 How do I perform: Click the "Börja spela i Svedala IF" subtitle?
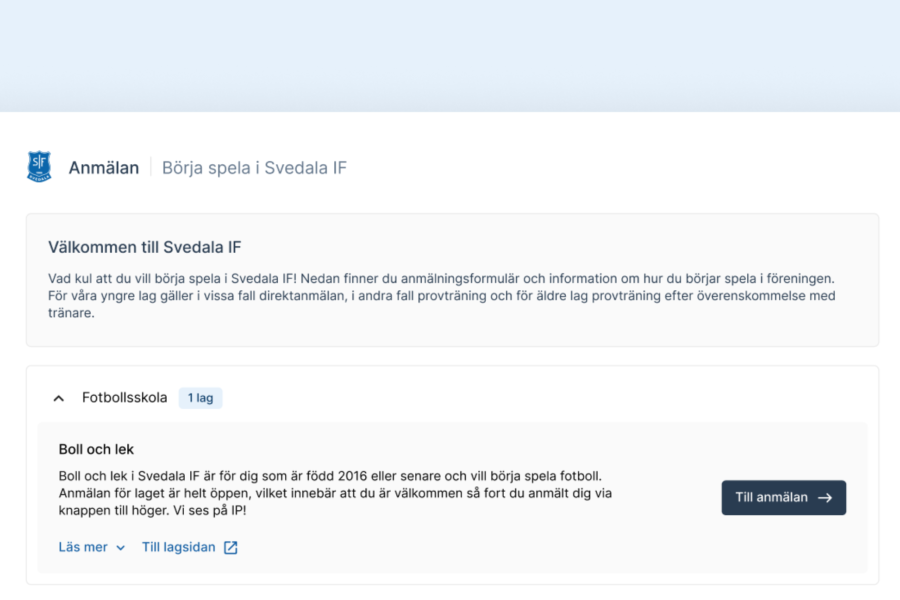tap(254, 168)
